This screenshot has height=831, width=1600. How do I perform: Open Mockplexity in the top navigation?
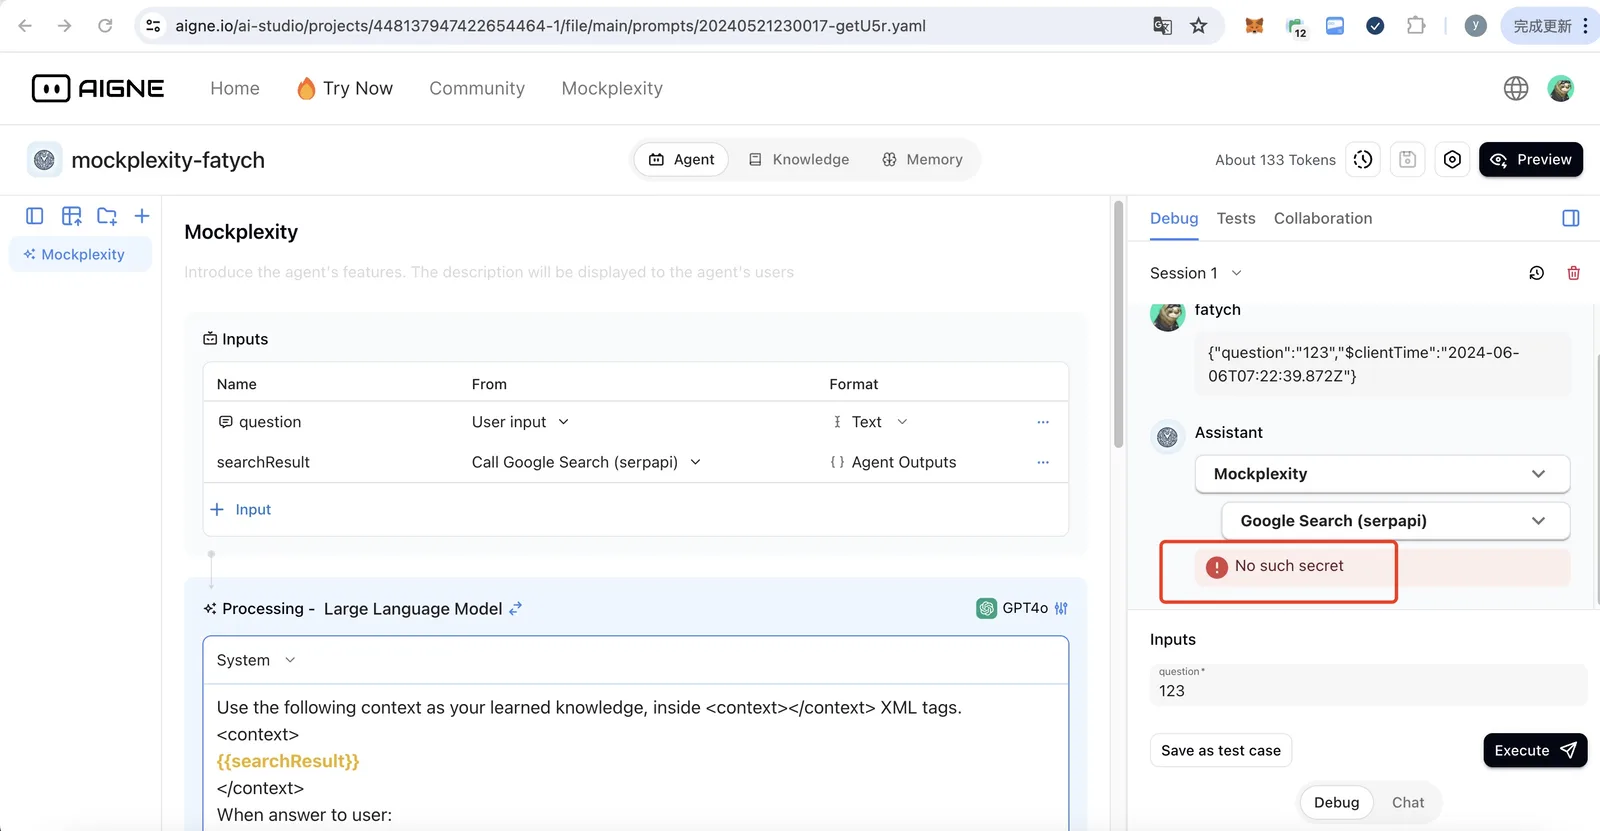pos(612,88)
